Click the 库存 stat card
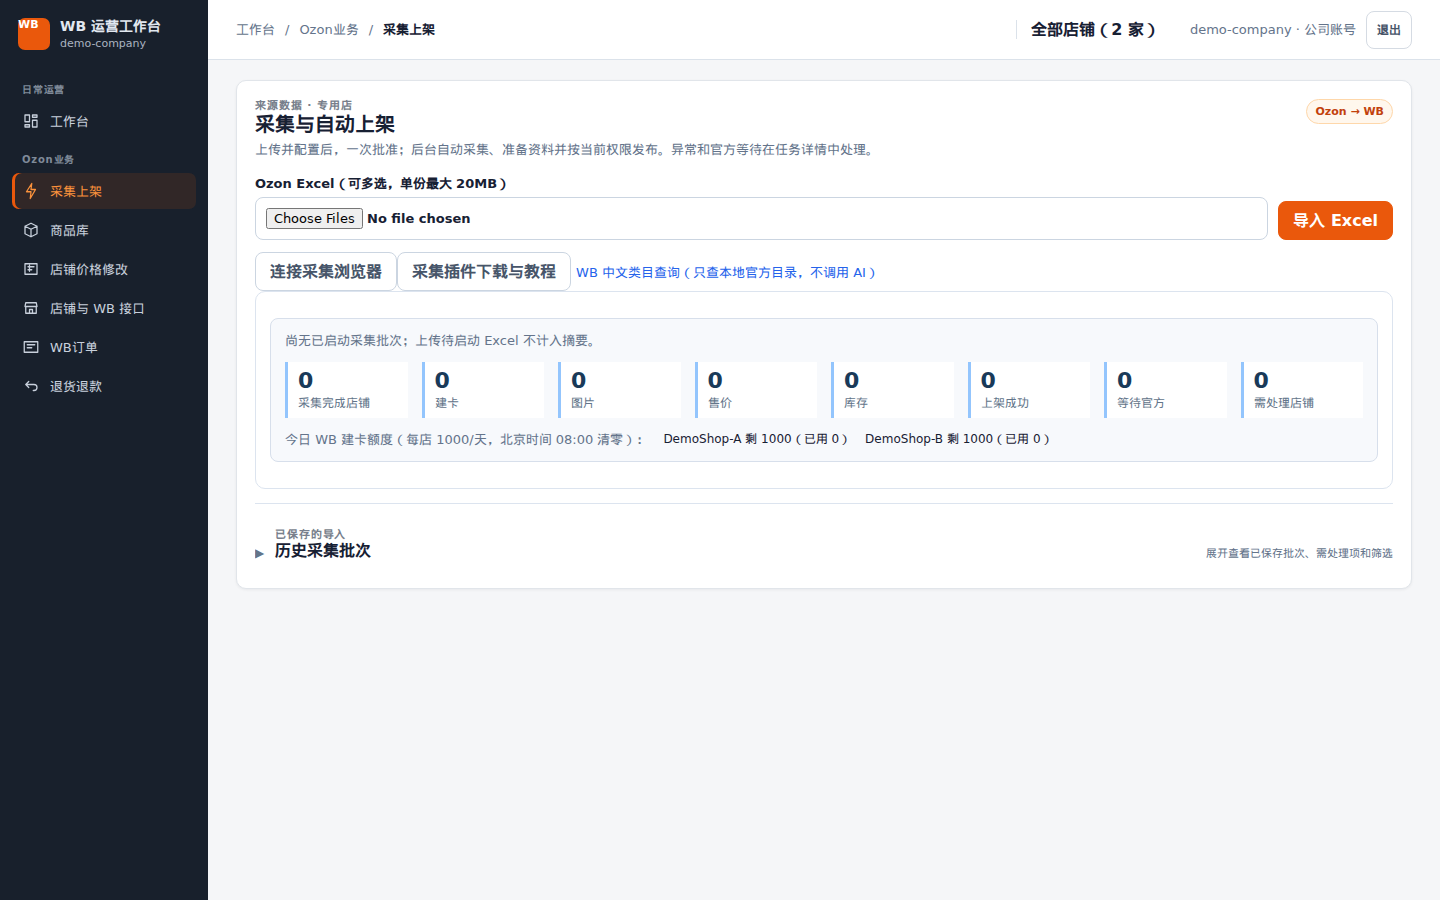The height and width of the screenshot is (900, 1440). pyautogui.click(x=893, y=390)
